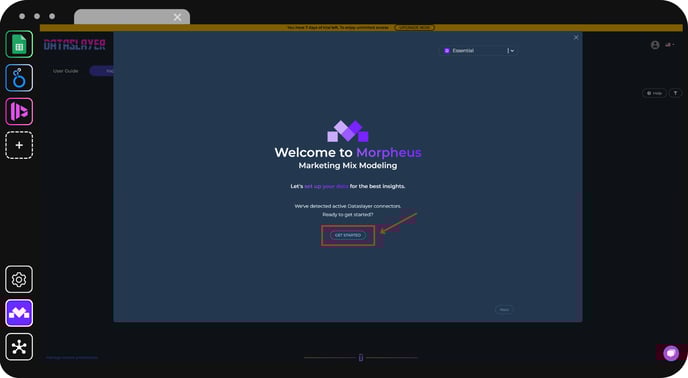Select the Morpheus icon in sidebar
The image size is (688, 378).
pos(19,313)
